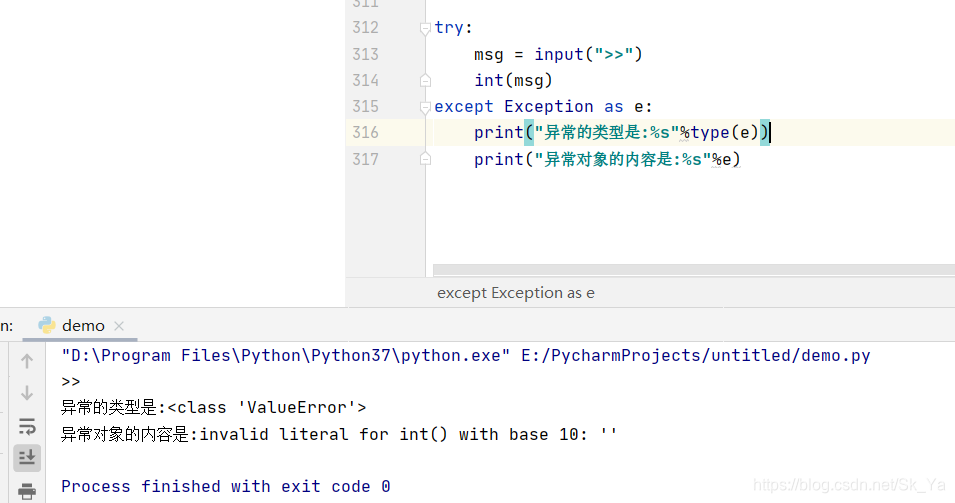This screenshot has height=503, width=955.
Task: Click console output "<class 'ValueError'>"
Action: 267,407
